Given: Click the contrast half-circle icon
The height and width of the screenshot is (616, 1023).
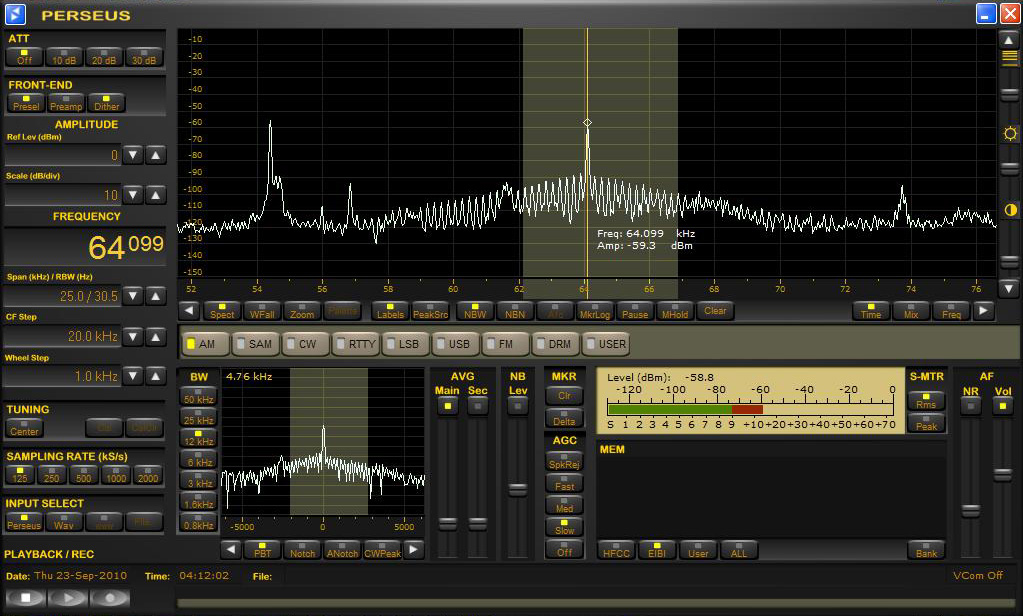Looking at the screenshot, I should click(1010, 211).
